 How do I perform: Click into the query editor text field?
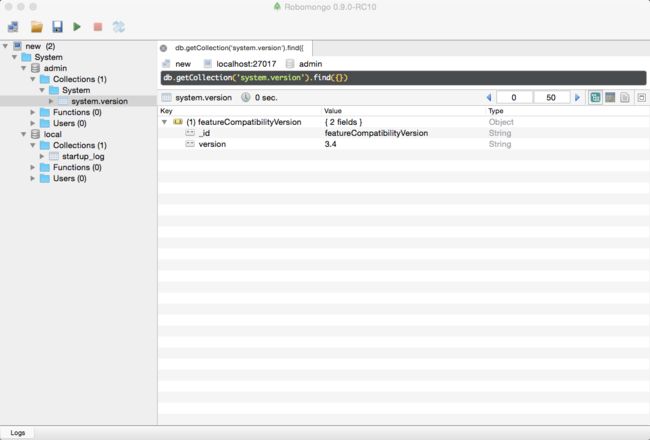[403, 78]
